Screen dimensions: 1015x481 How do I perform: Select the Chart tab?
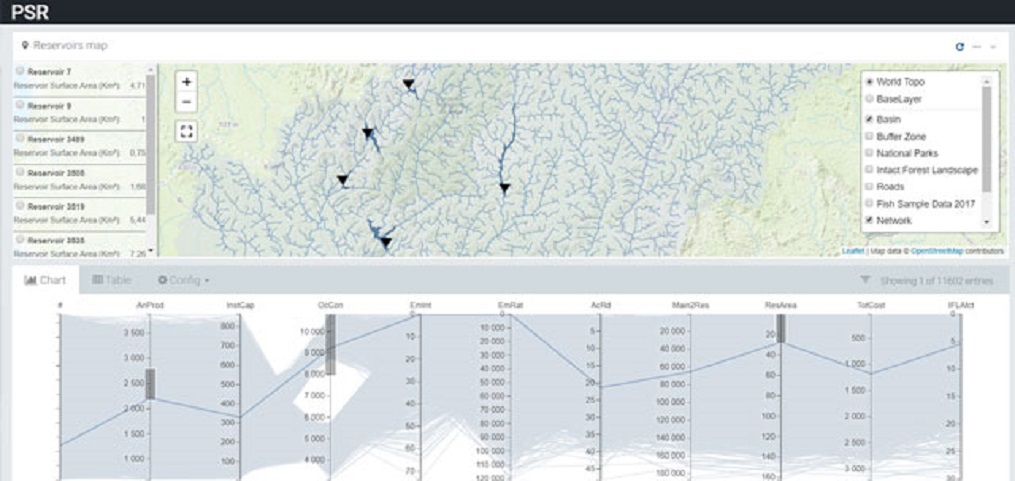click(x=45, y=281)
